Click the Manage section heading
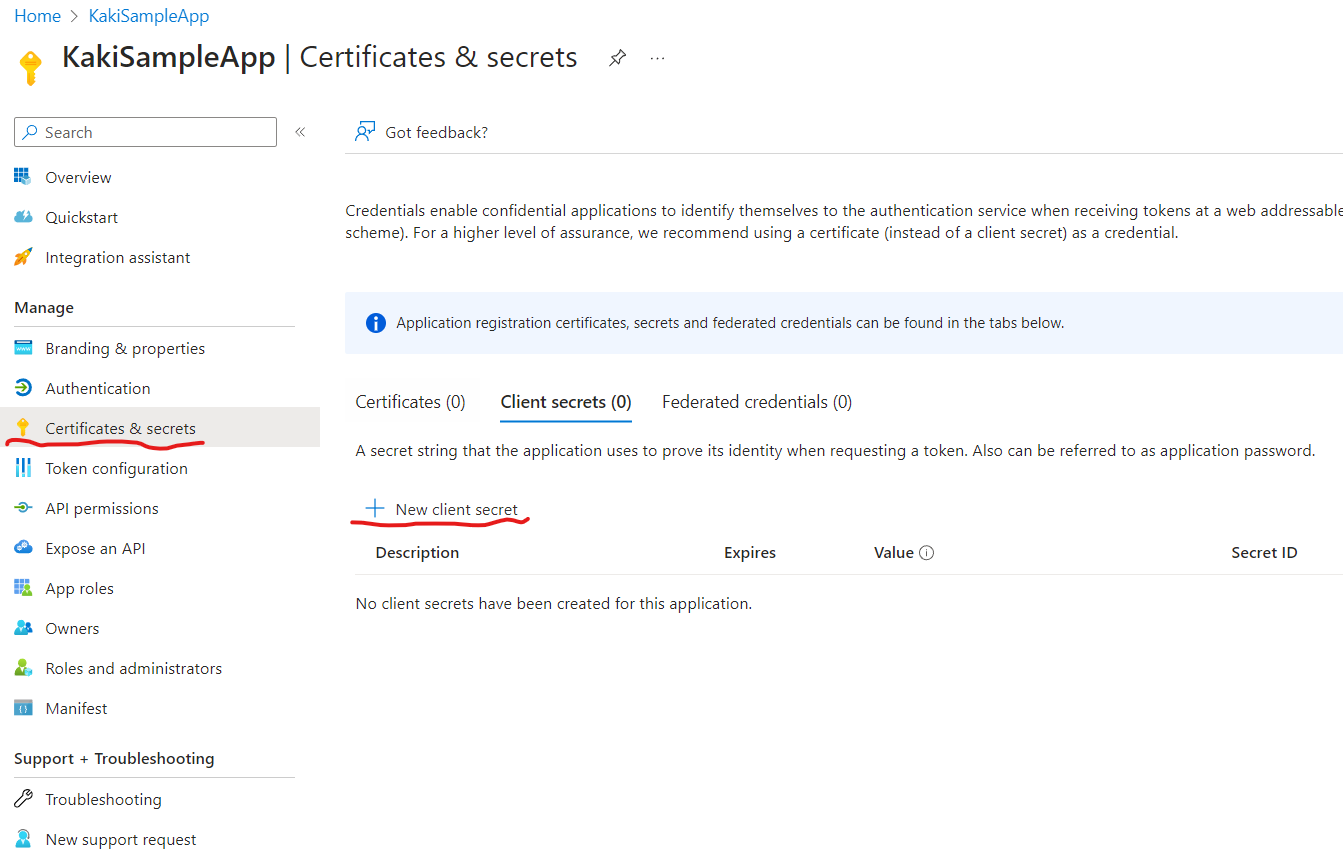 tap(44, 308)
